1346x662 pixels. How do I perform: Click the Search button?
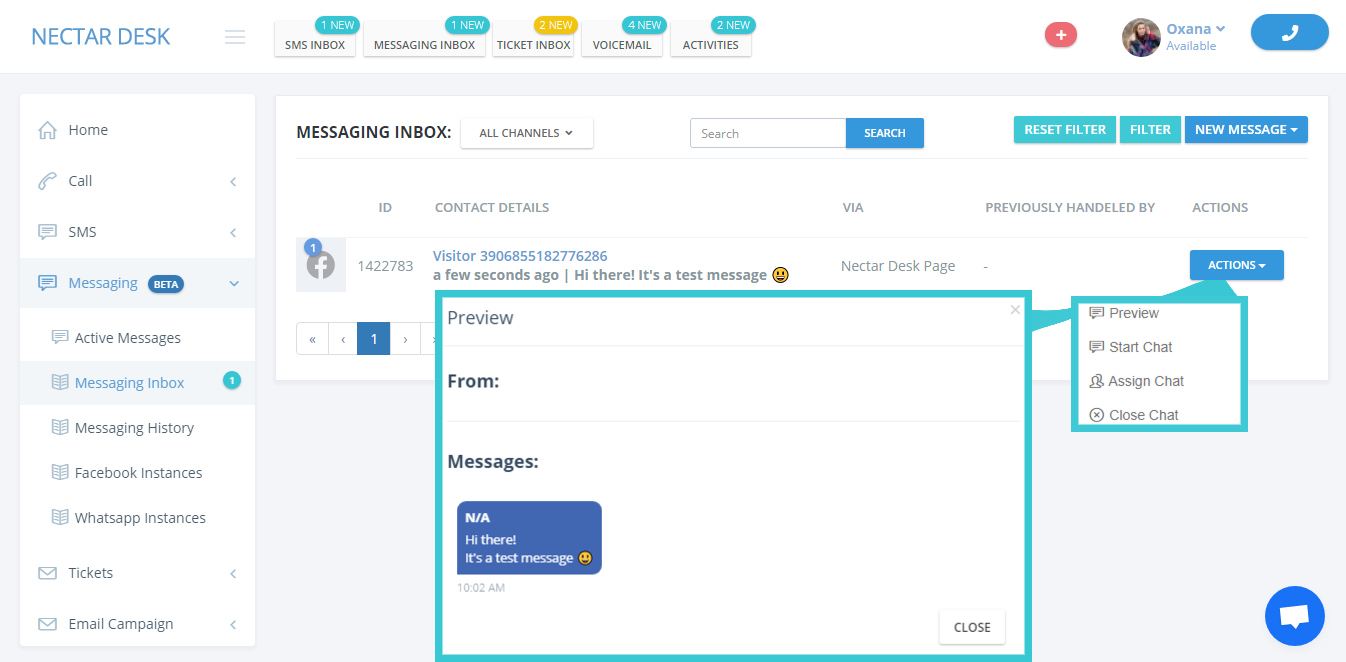[x=885, y=133]
